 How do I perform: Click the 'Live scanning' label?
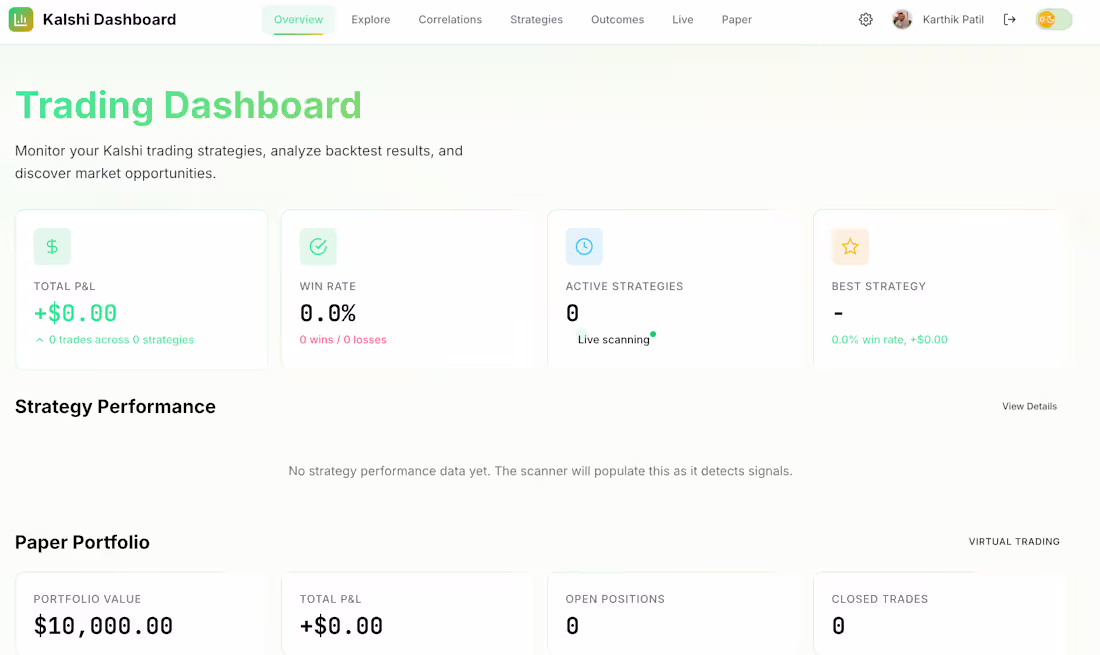click(613, 339)
